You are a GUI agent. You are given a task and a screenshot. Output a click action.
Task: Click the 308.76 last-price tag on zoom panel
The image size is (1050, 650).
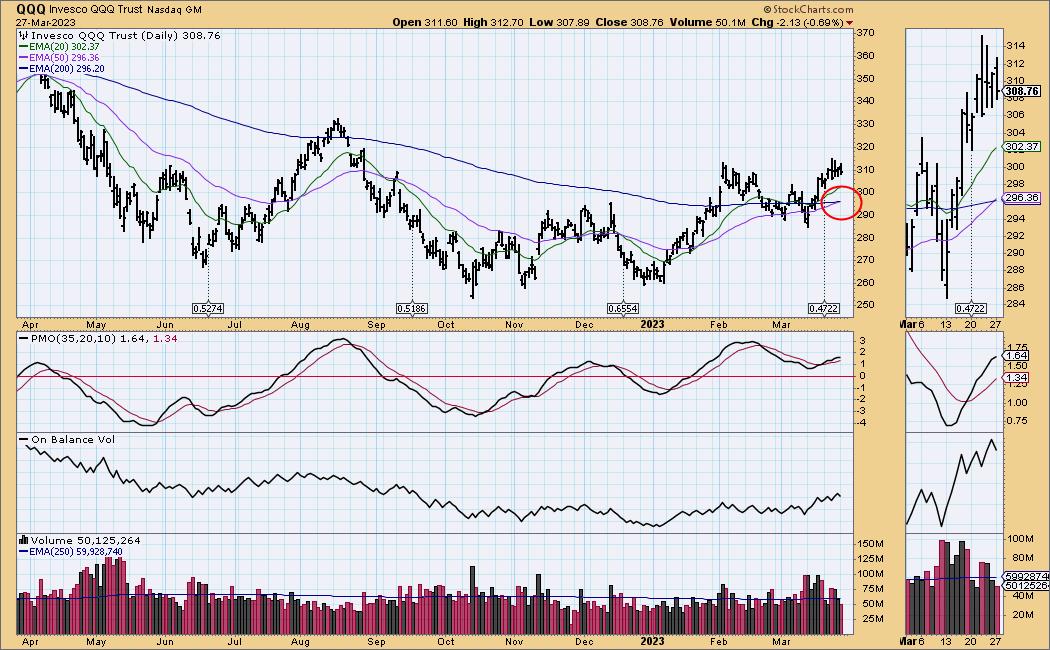coord(1022,91)
